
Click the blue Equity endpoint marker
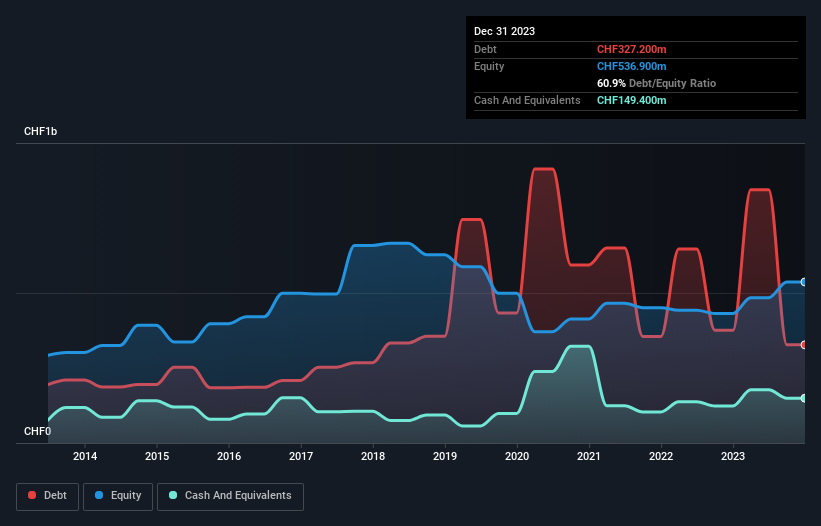click(x=804, y=282)
